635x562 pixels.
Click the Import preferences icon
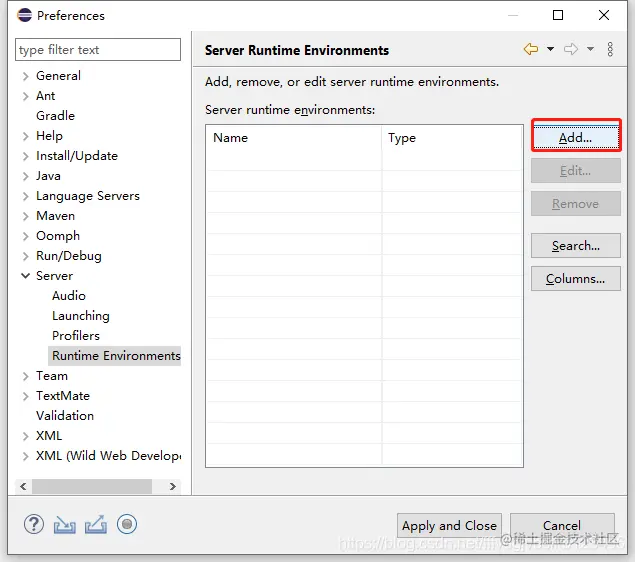pyautogui.click(x=65, y=525)
